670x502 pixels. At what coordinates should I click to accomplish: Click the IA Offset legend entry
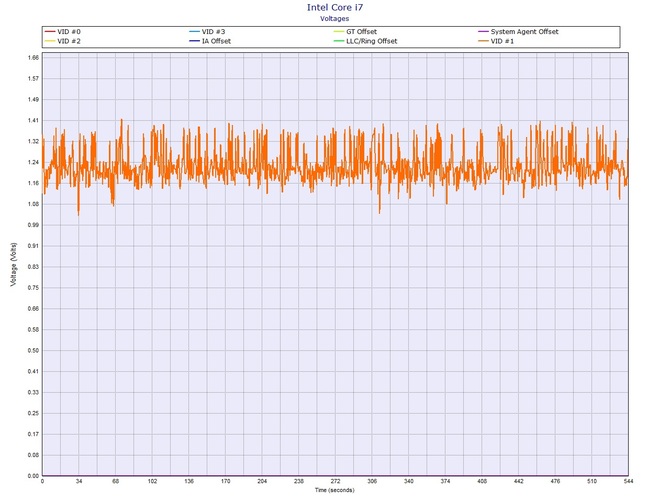[210, 41]
